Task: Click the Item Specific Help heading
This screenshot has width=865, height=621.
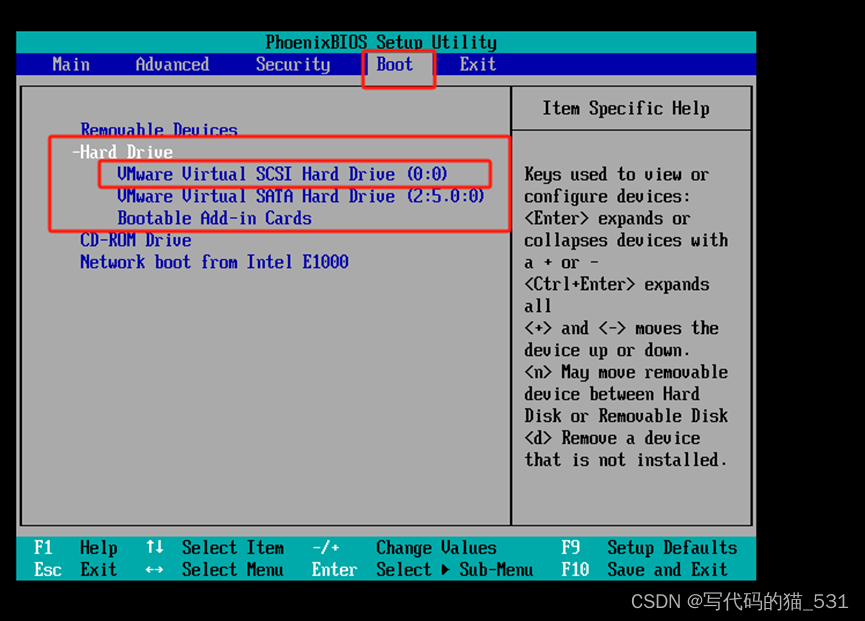Action: [x=626, y=109]
